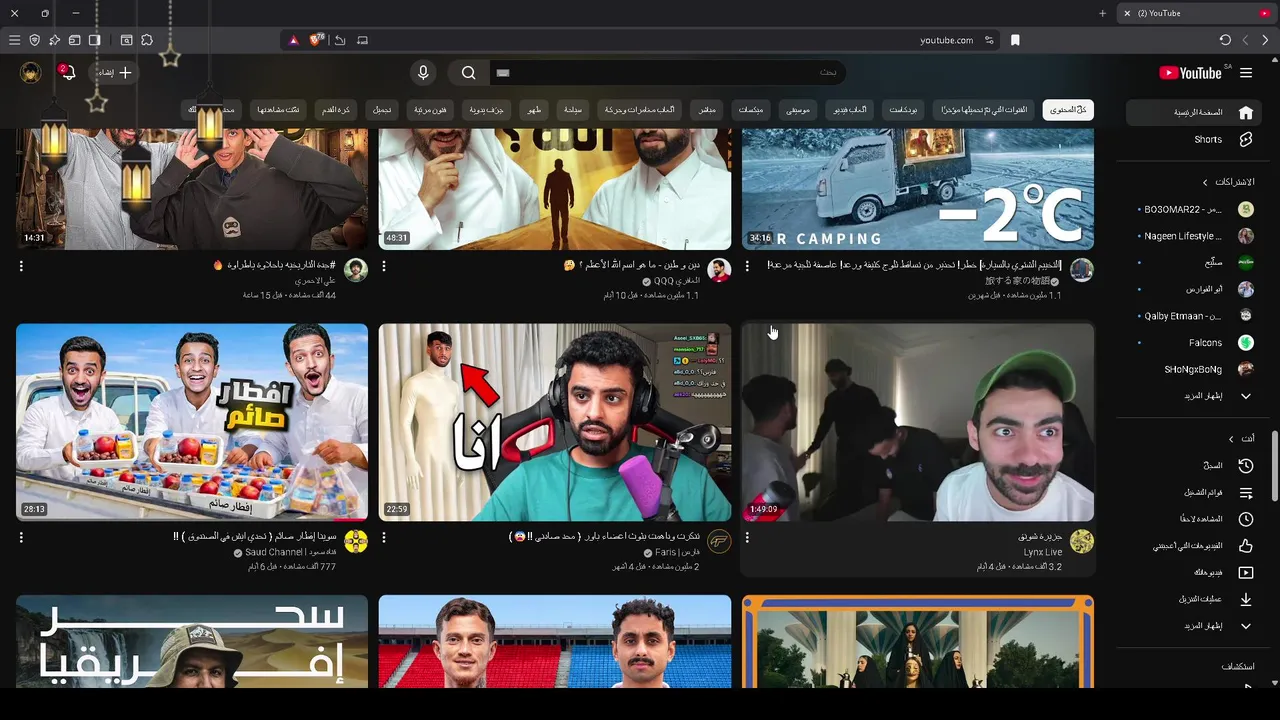Image resolution: width=1280 pixels, height=720 pixels.
Task: Select the 'سياحة' filter chip
Action: pyautogui.click(x=573, y=110)
